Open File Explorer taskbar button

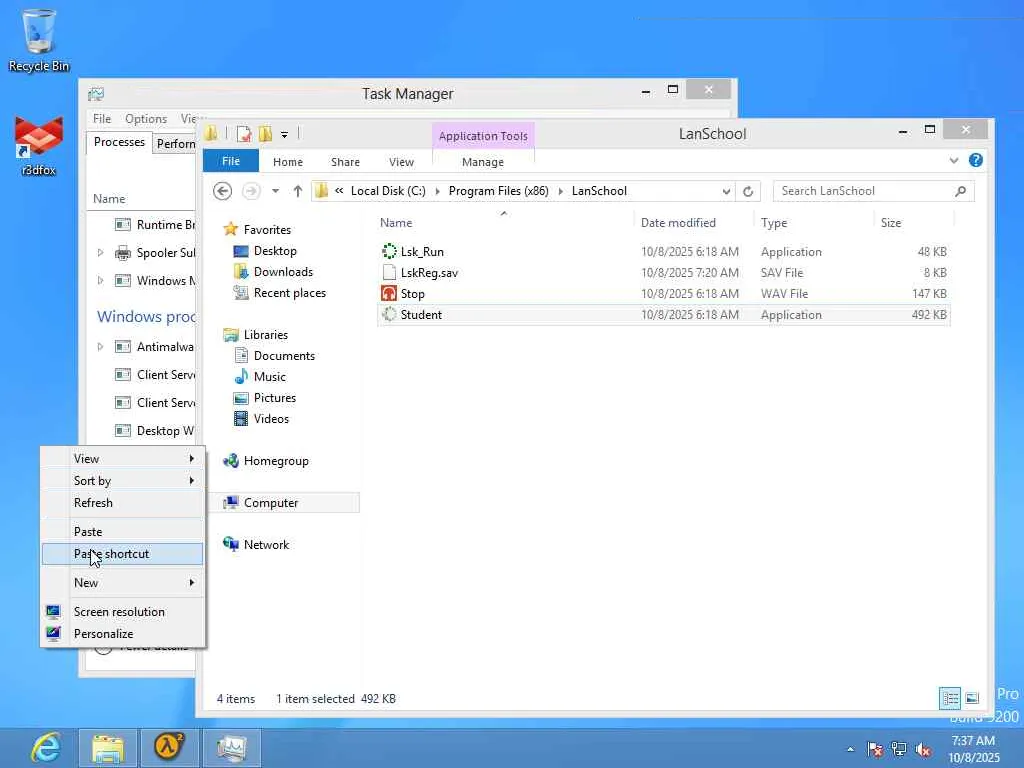108,748
